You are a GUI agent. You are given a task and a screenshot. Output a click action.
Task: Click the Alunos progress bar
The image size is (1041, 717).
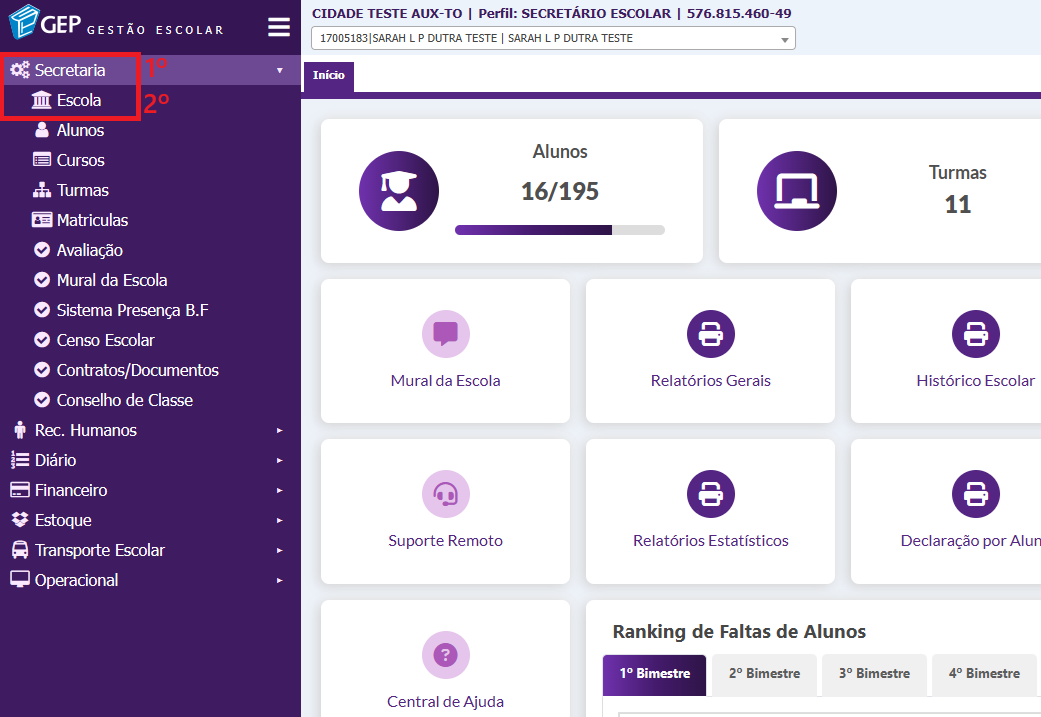click(x=559, y=230)
